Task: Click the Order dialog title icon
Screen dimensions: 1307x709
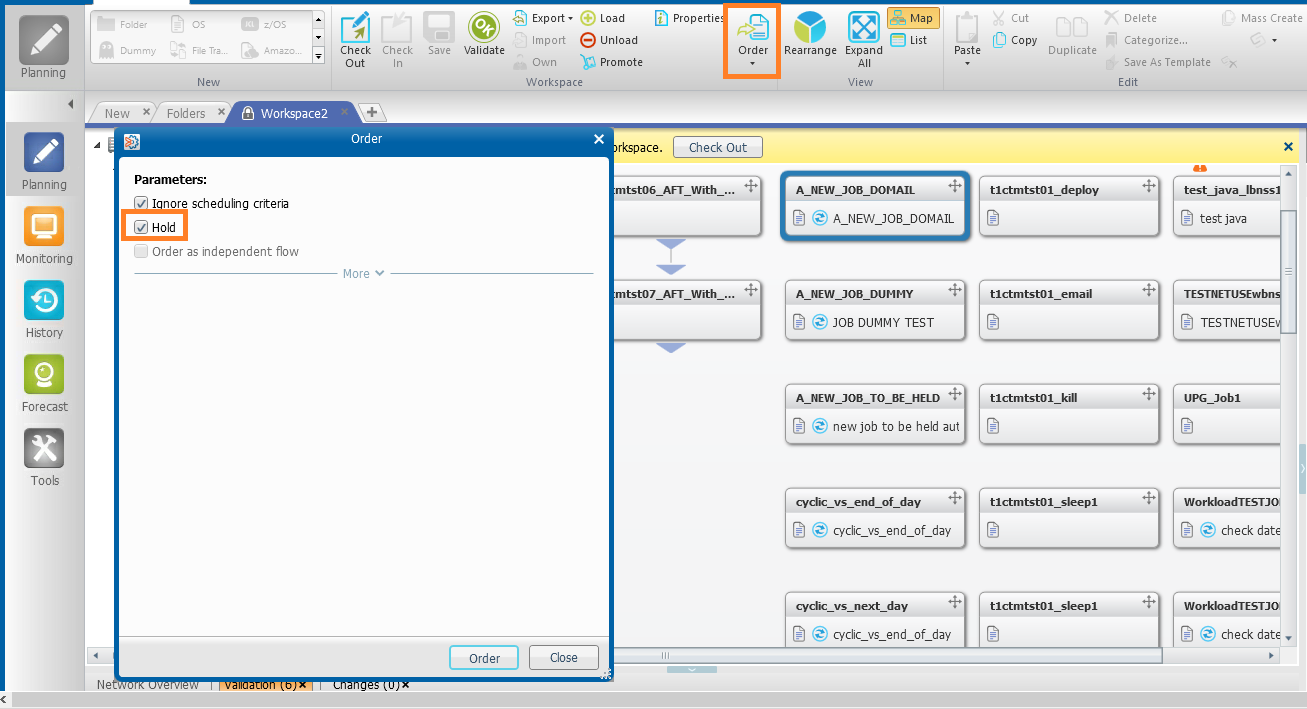Action: pyautogui.click(x=131, y=140)
